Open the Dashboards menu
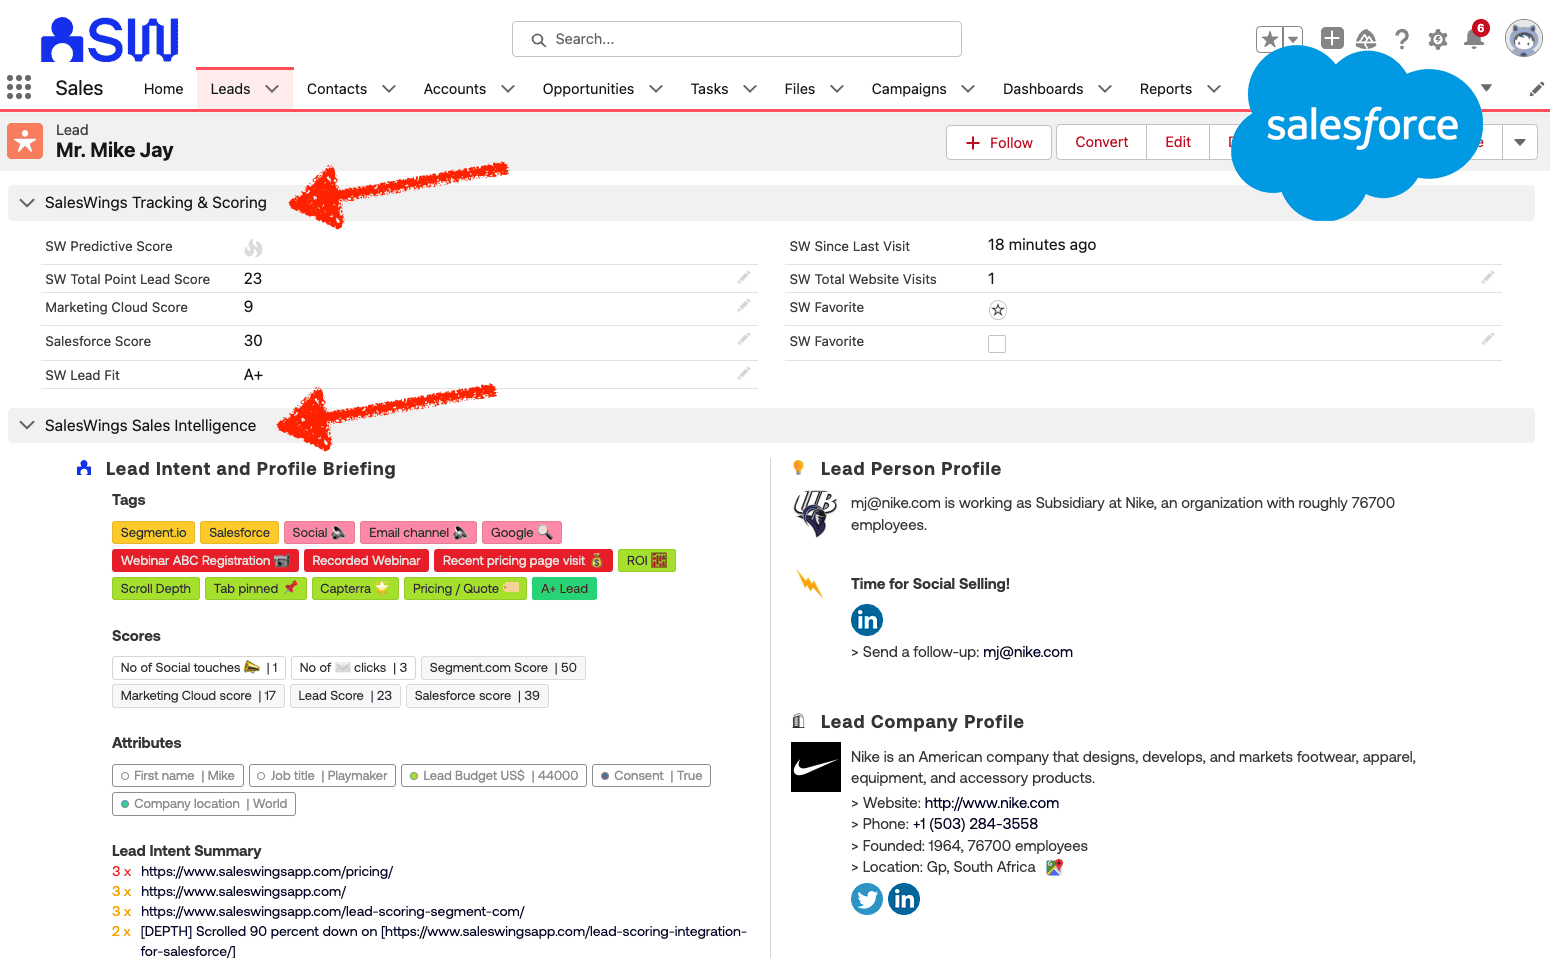This screenshot has height=973, width=1550. [1043, 88]
